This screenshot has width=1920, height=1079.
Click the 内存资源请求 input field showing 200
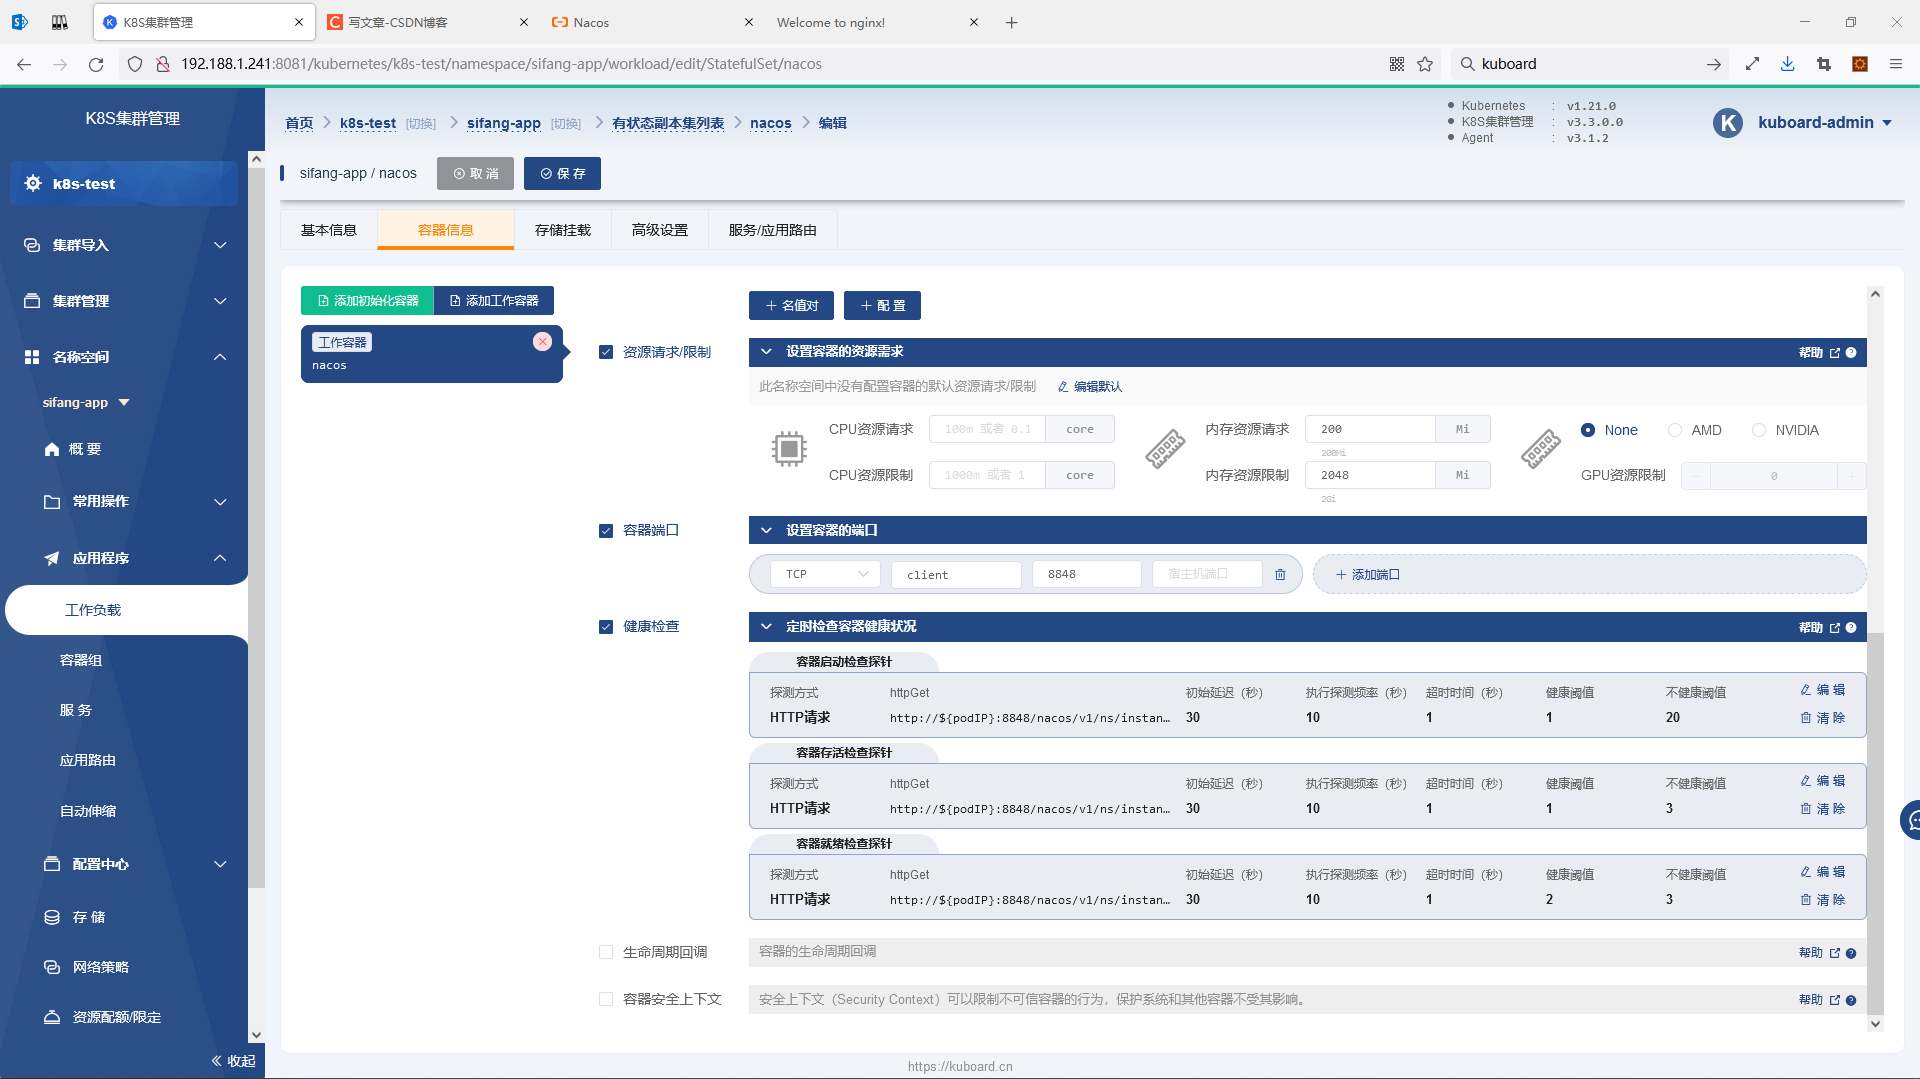coord(1370,429)
